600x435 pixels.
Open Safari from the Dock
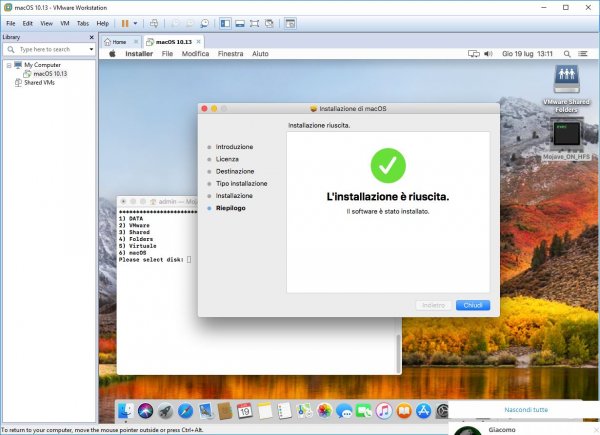185,411
